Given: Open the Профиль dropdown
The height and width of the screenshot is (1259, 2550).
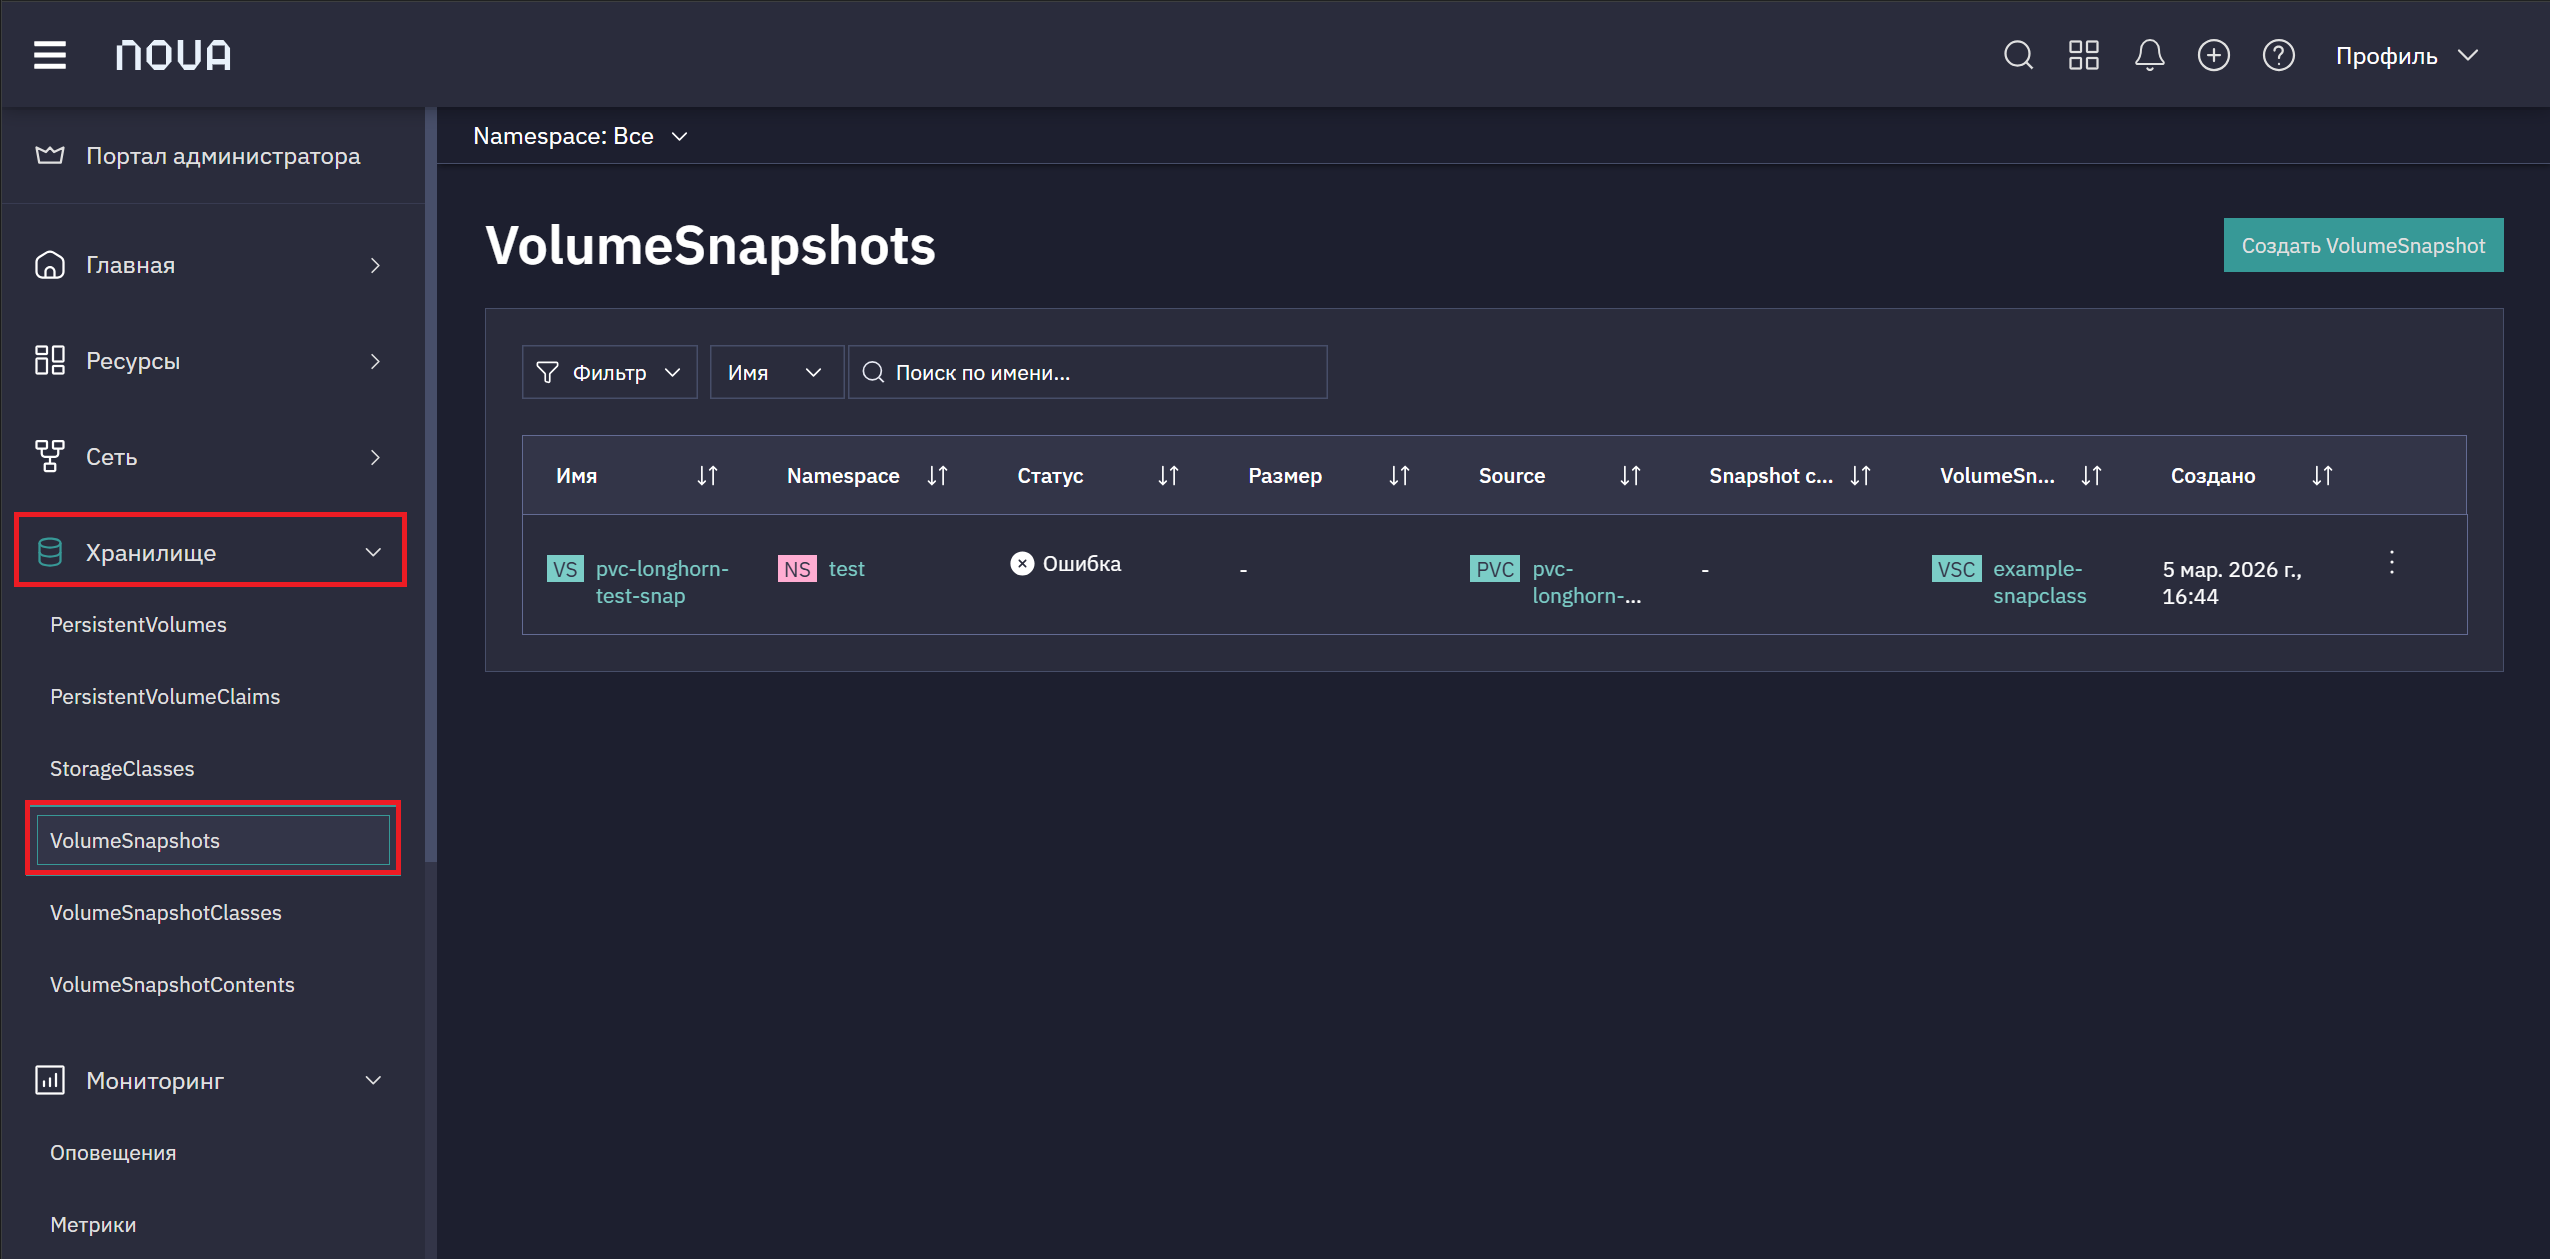Looking at the screenshot, I should pos(2407,55).
